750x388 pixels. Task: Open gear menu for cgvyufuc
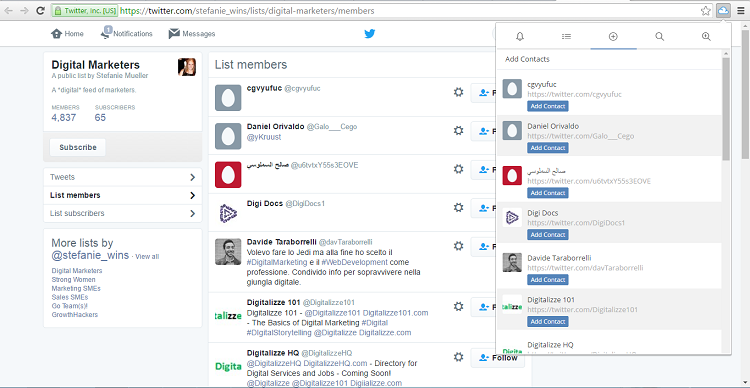pyautogui.click(x=458, y=92)
